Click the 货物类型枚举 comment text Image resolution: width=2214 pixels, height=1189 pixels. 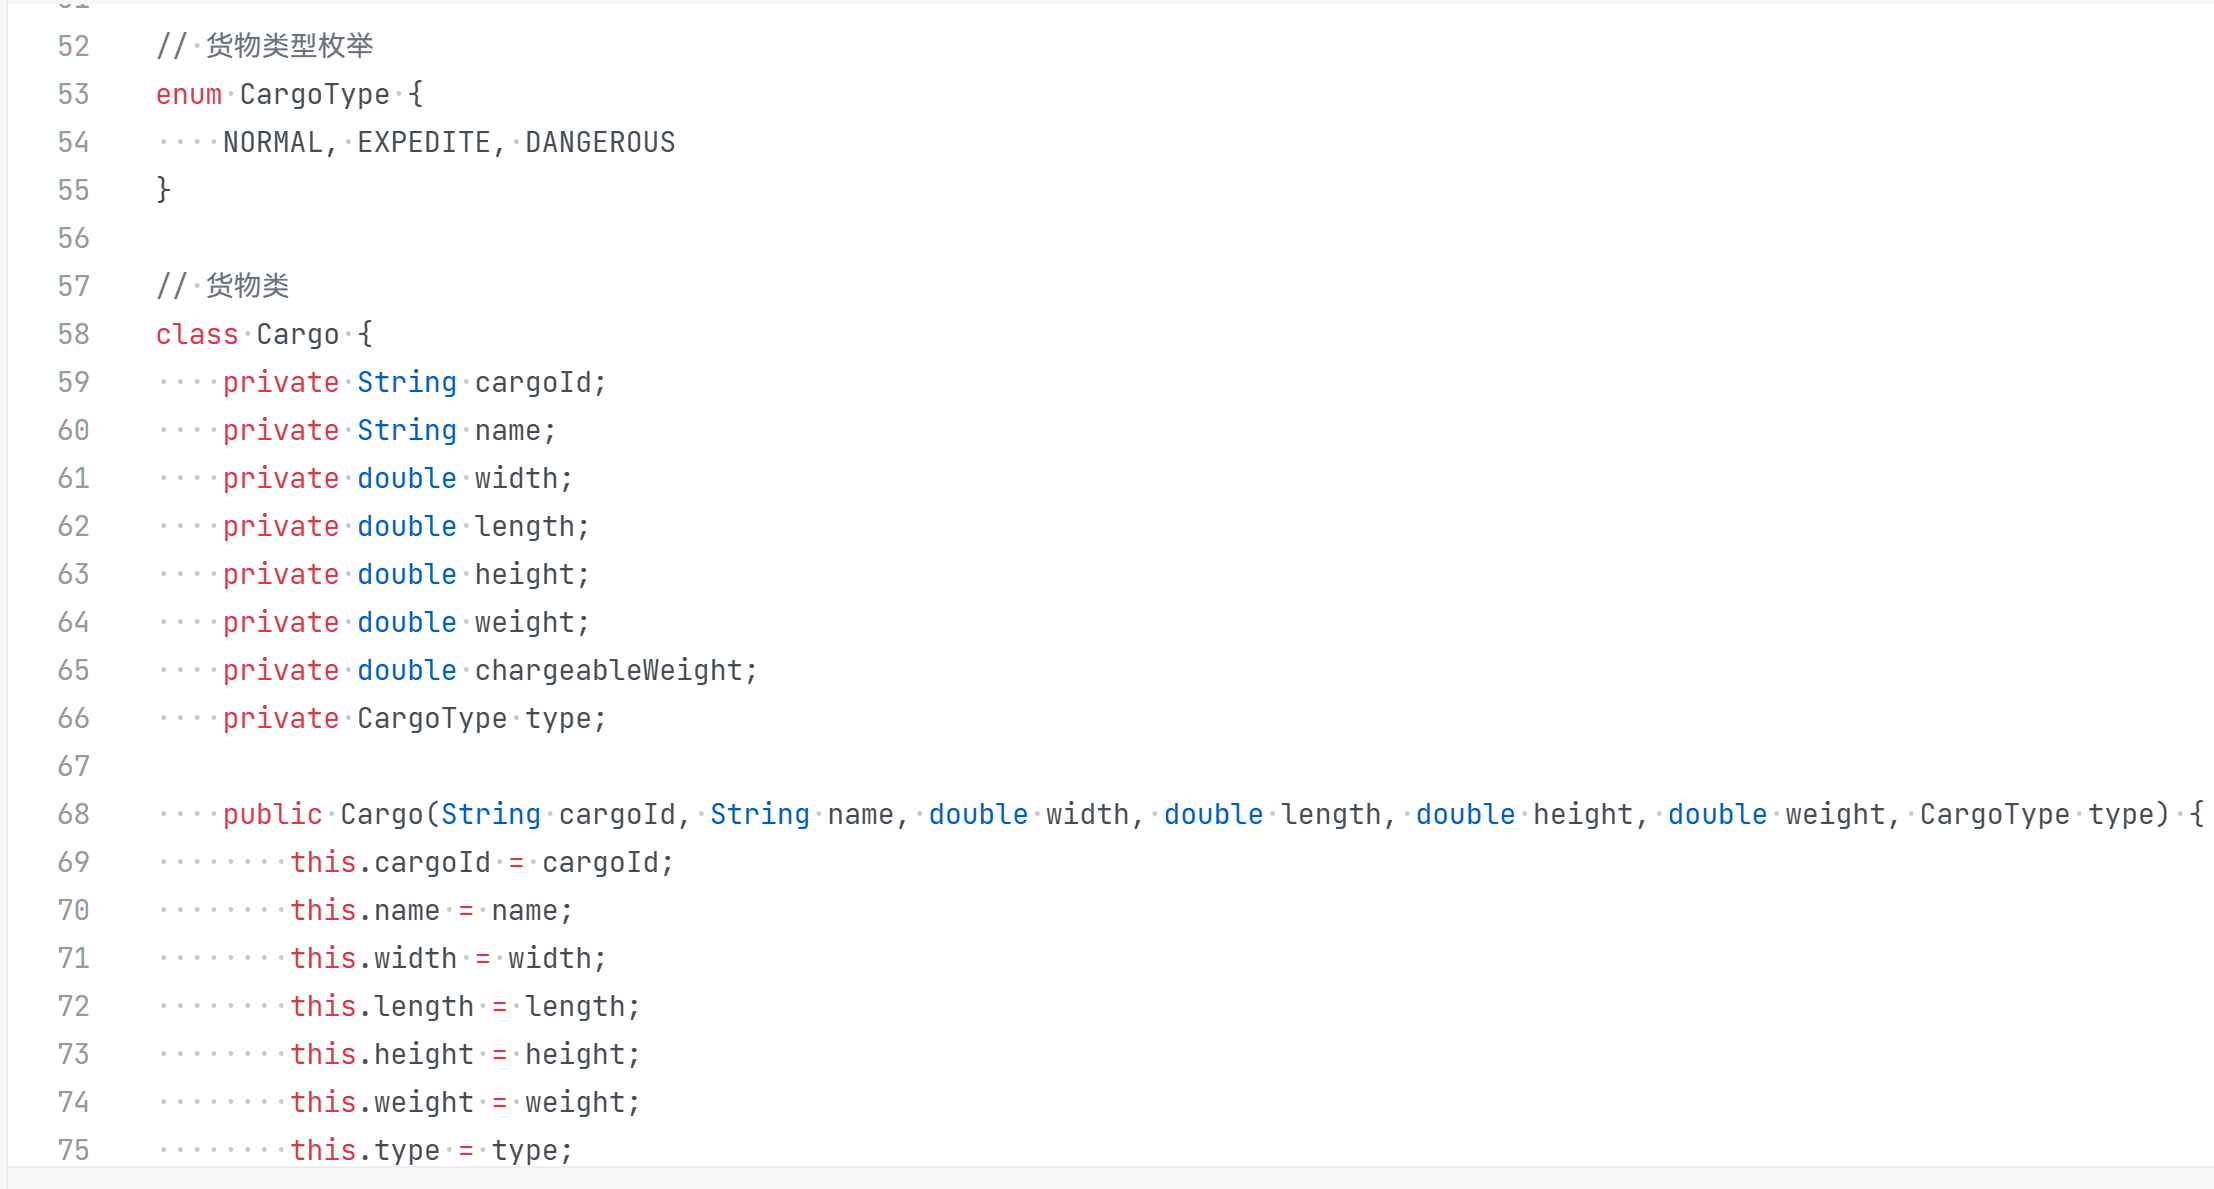click(x=289, y=46)
